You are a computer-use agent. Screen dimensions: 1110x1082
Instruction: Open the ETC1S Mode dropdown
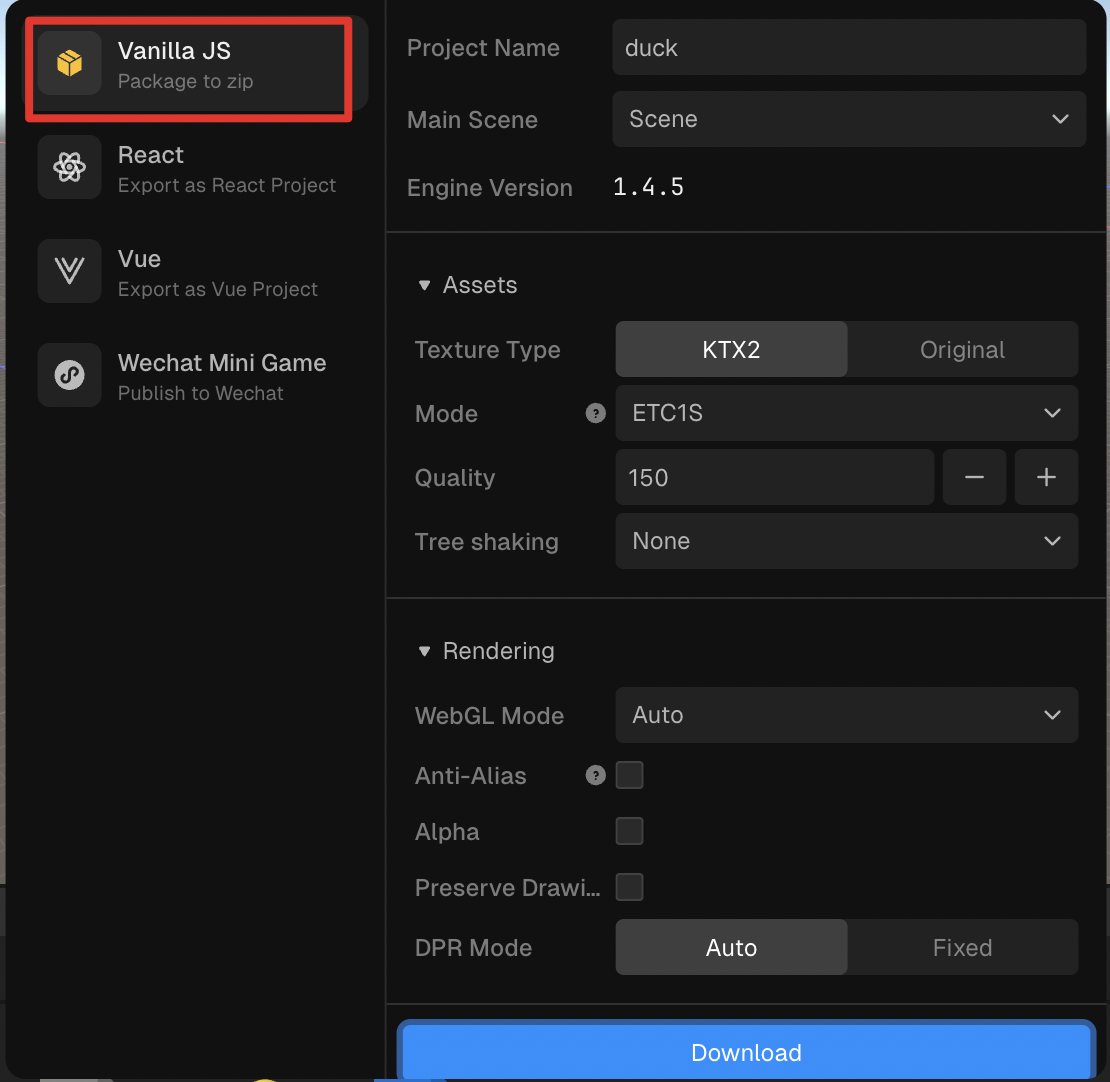tap(846, 413)
